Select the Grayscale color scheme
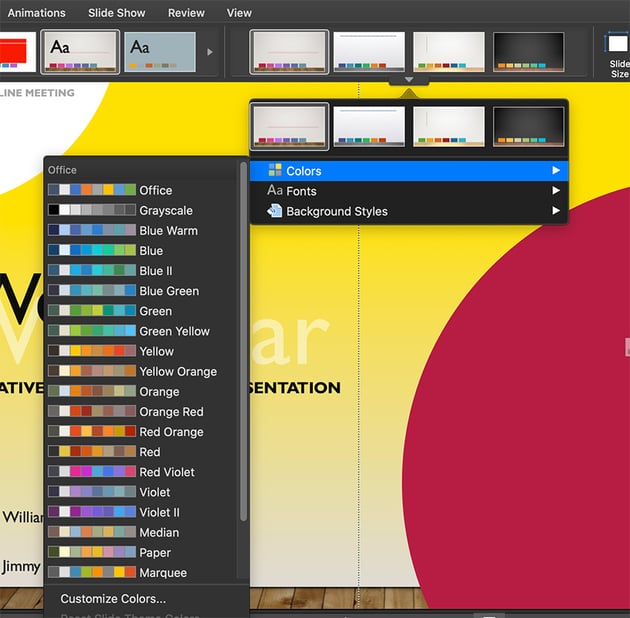This screenshot has width=630, height=618. pyautogui.click(x=166, y=211)
